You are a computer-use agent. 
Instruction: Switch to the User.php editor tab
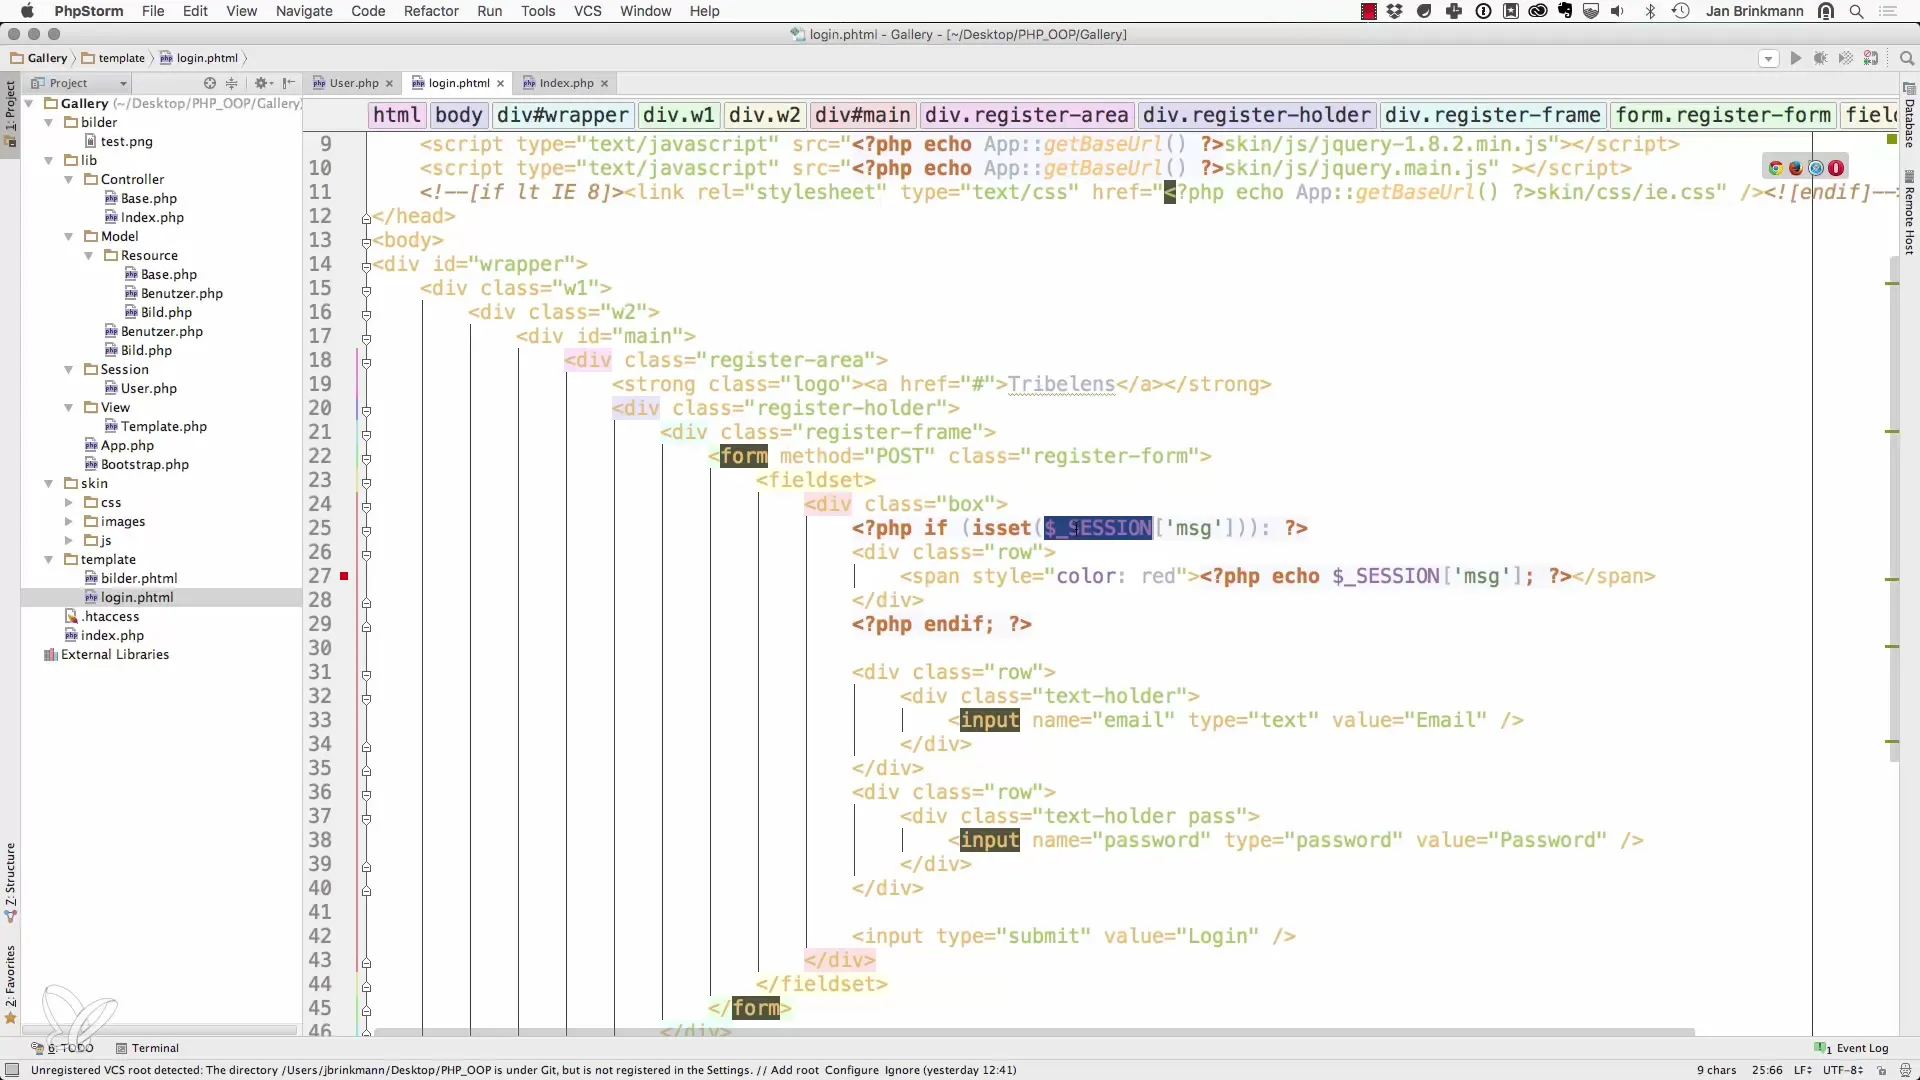point(354,83)
